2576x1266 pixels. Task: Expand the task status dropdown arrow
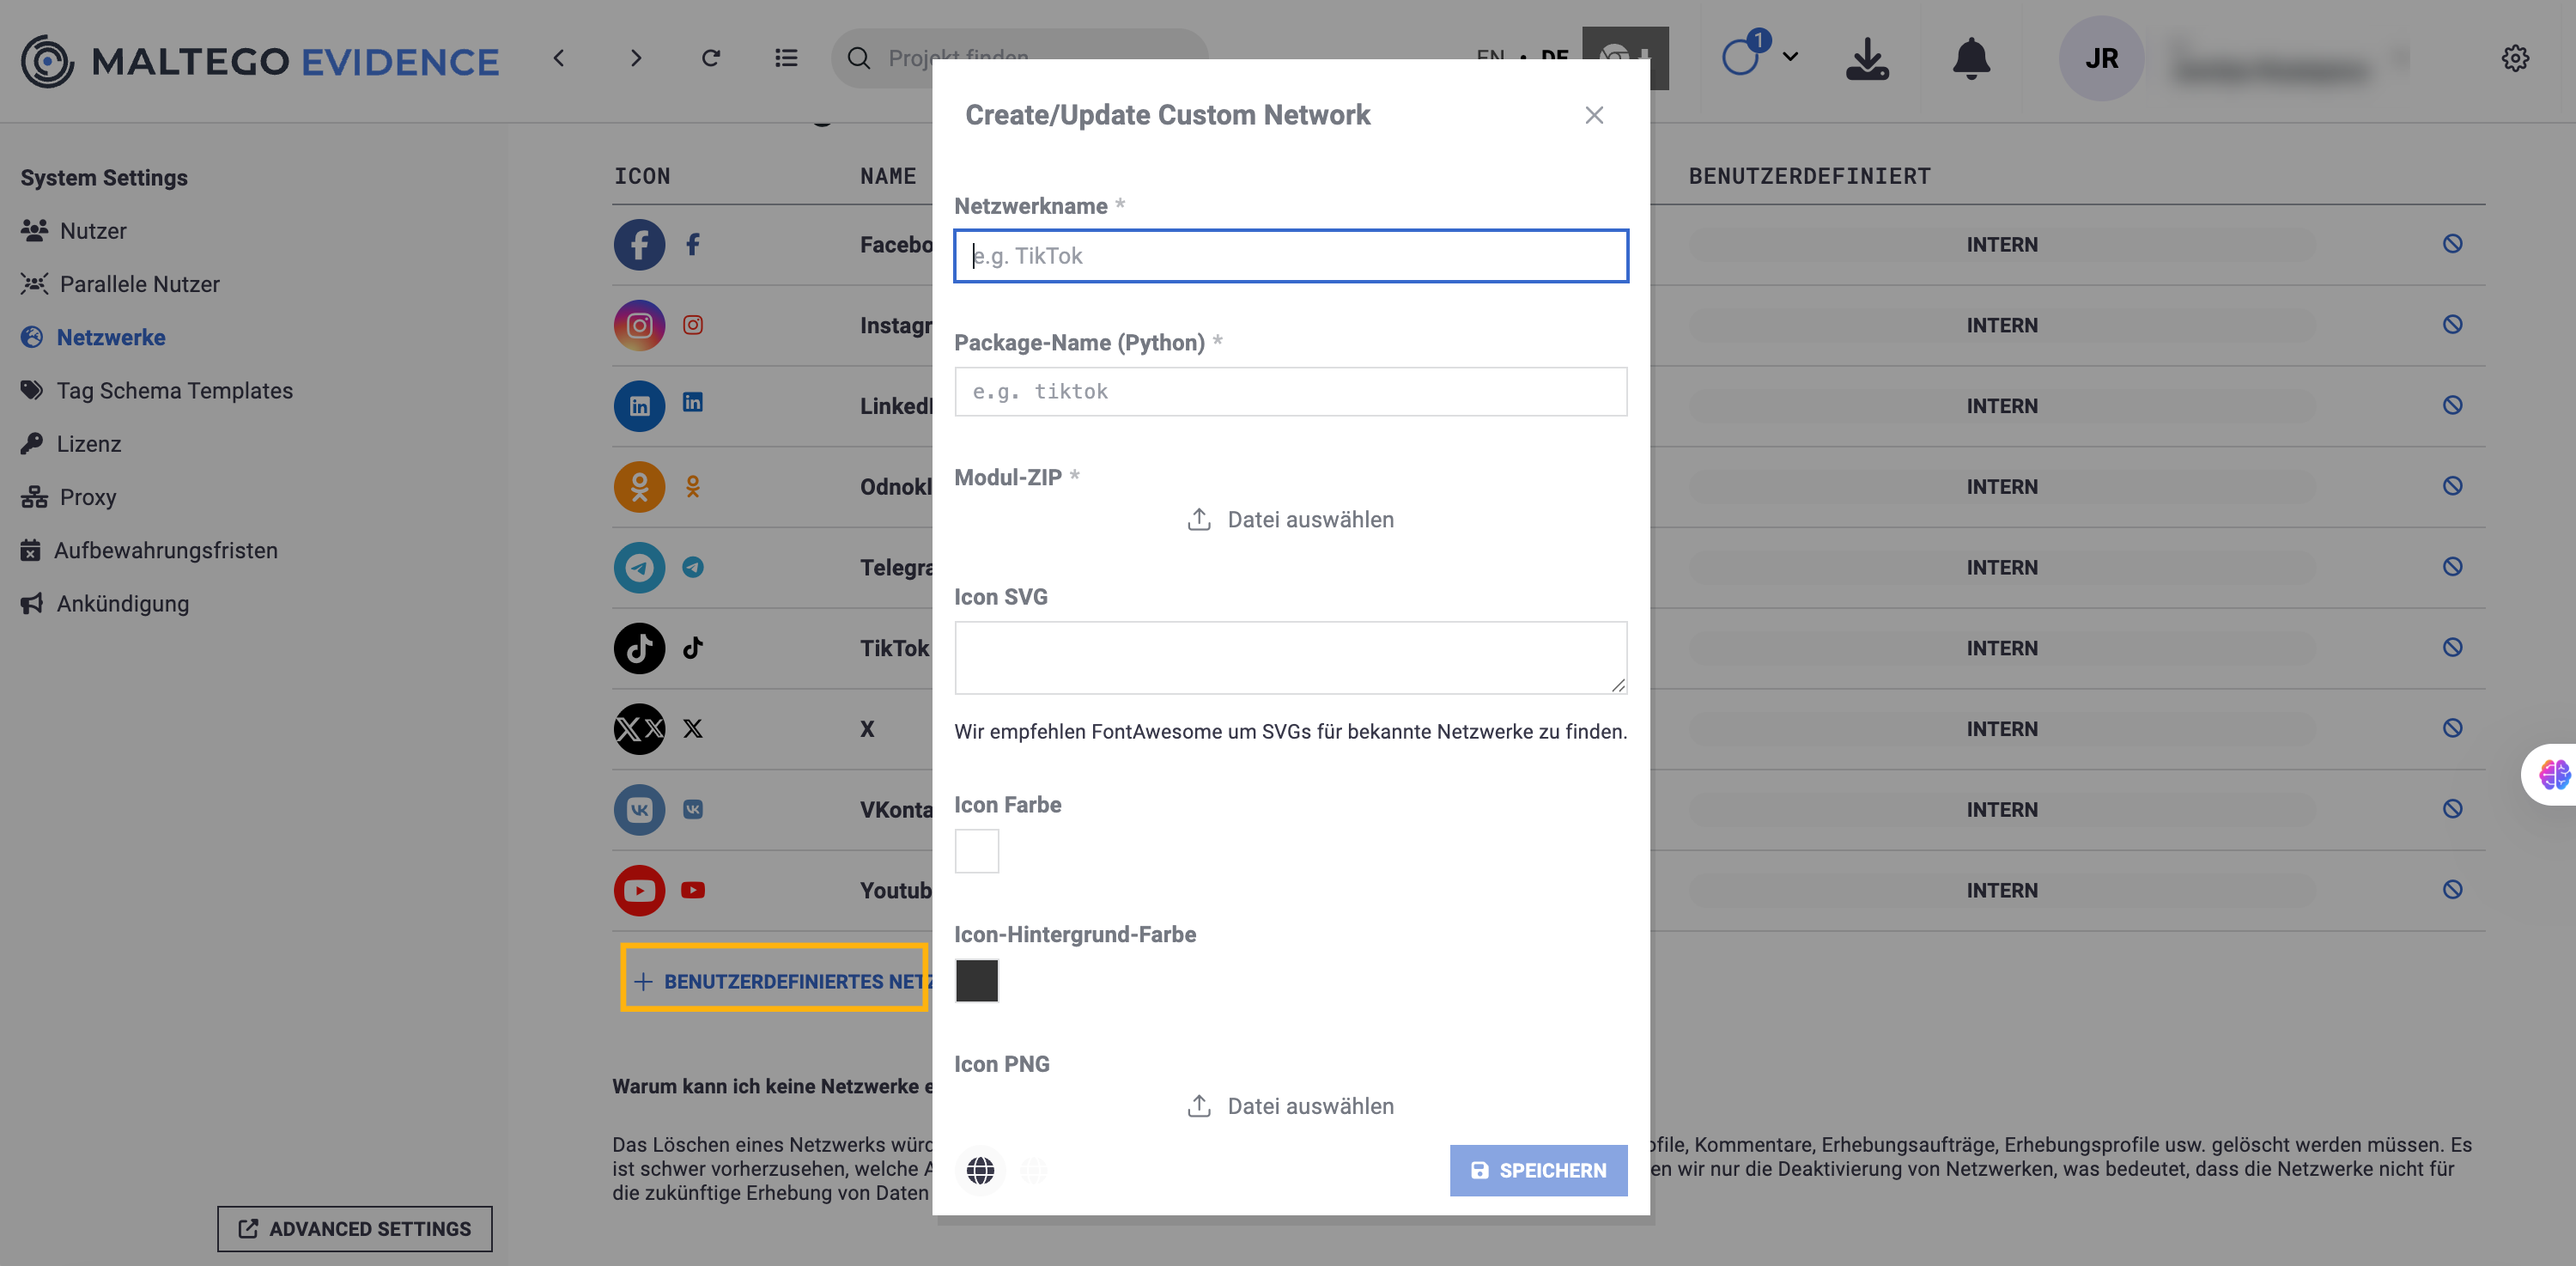tap(1790, 57)
